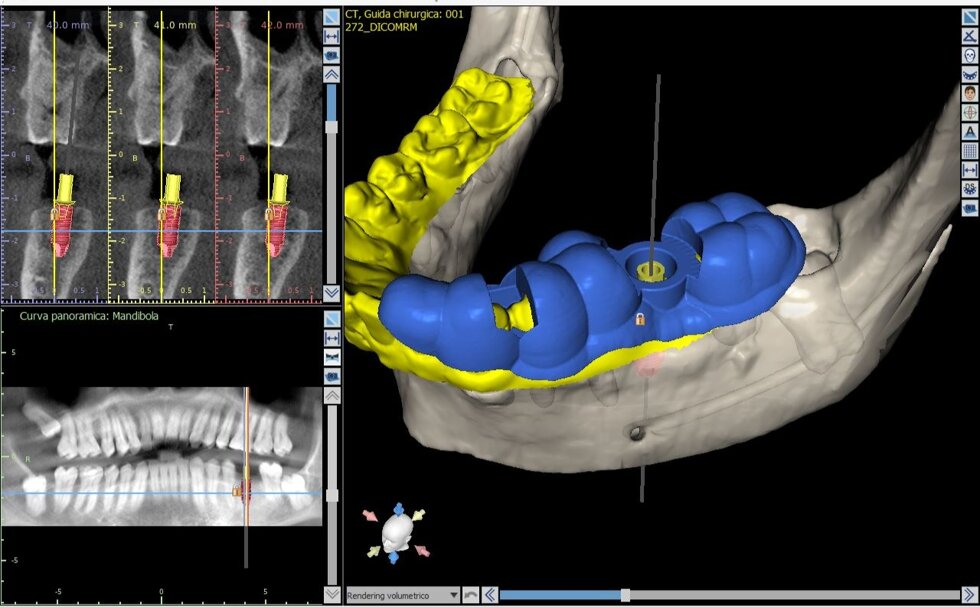Viewport: 980px width, 607px height.
Task: Select the text annotation 'A' tool
Action: point(969,131)
